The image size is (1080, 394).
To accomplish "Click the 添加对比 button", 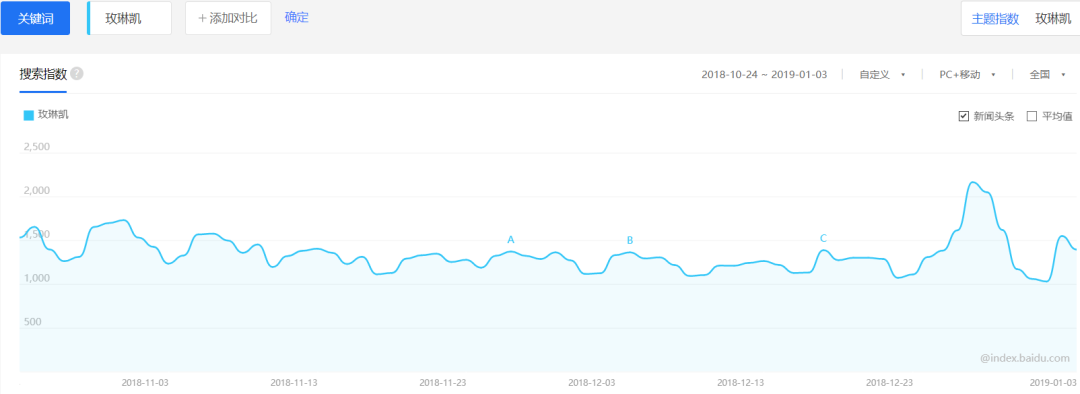I will coord(228,18).
